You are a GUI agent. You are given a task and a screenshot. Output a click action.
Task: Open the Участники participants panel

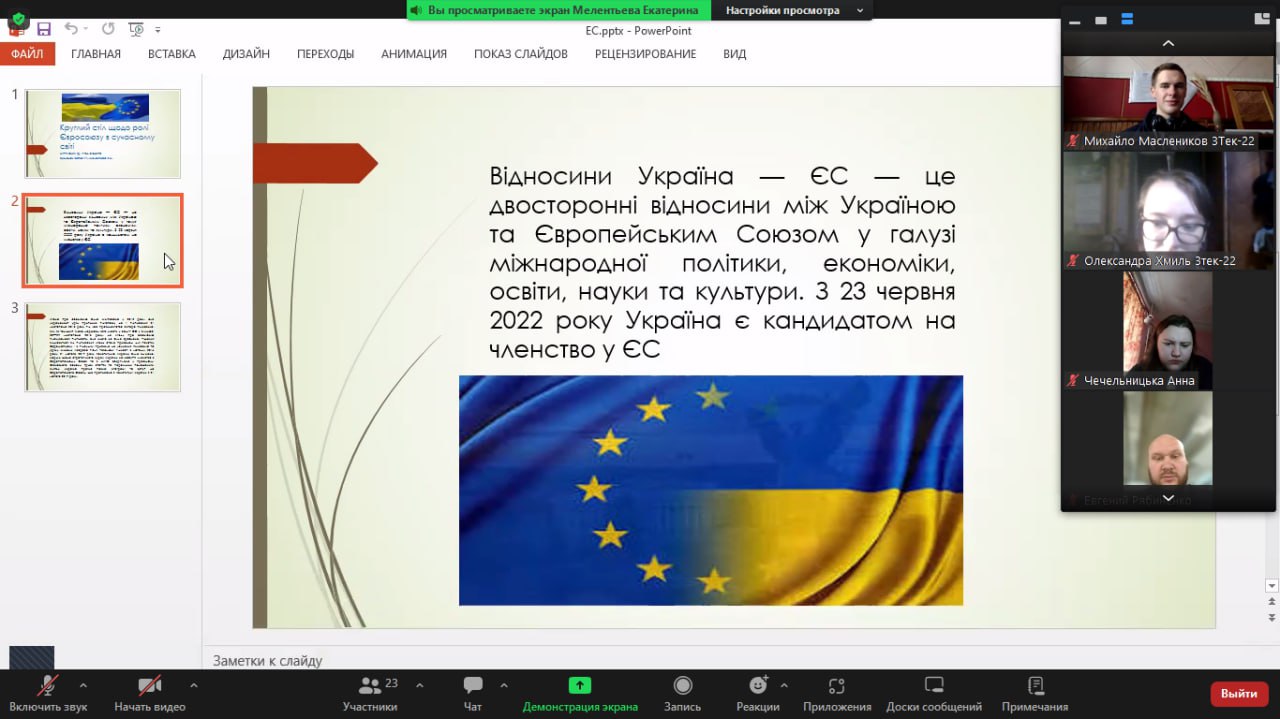(x=370, y=694)
